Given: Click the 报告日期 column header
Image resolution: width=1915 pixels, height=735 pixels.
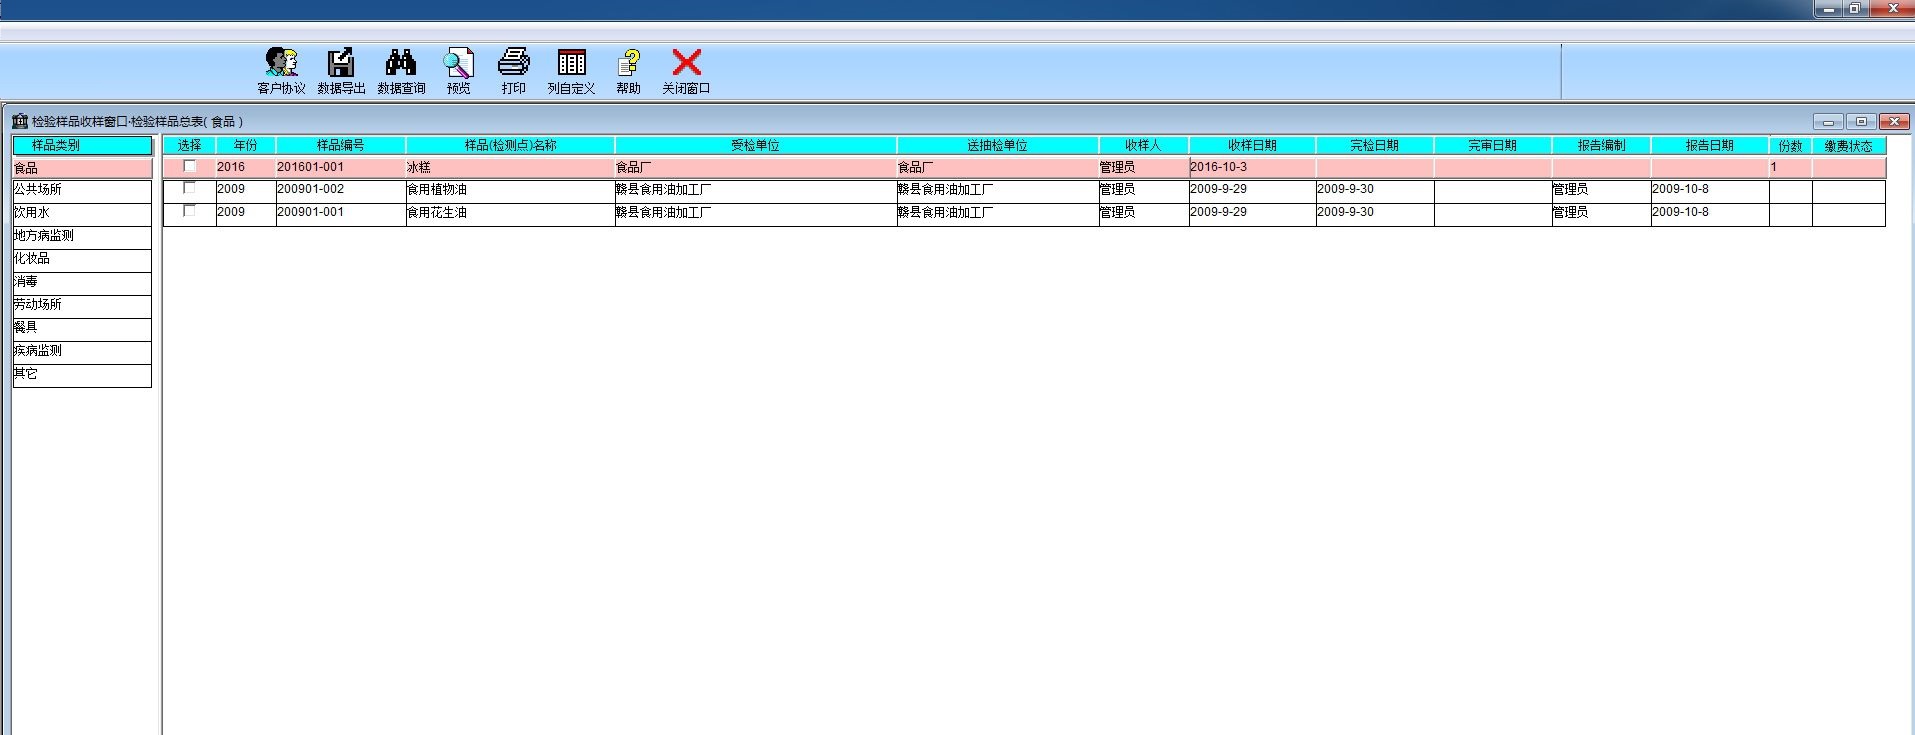Looking at the screenshot, I should [1710, 145].
